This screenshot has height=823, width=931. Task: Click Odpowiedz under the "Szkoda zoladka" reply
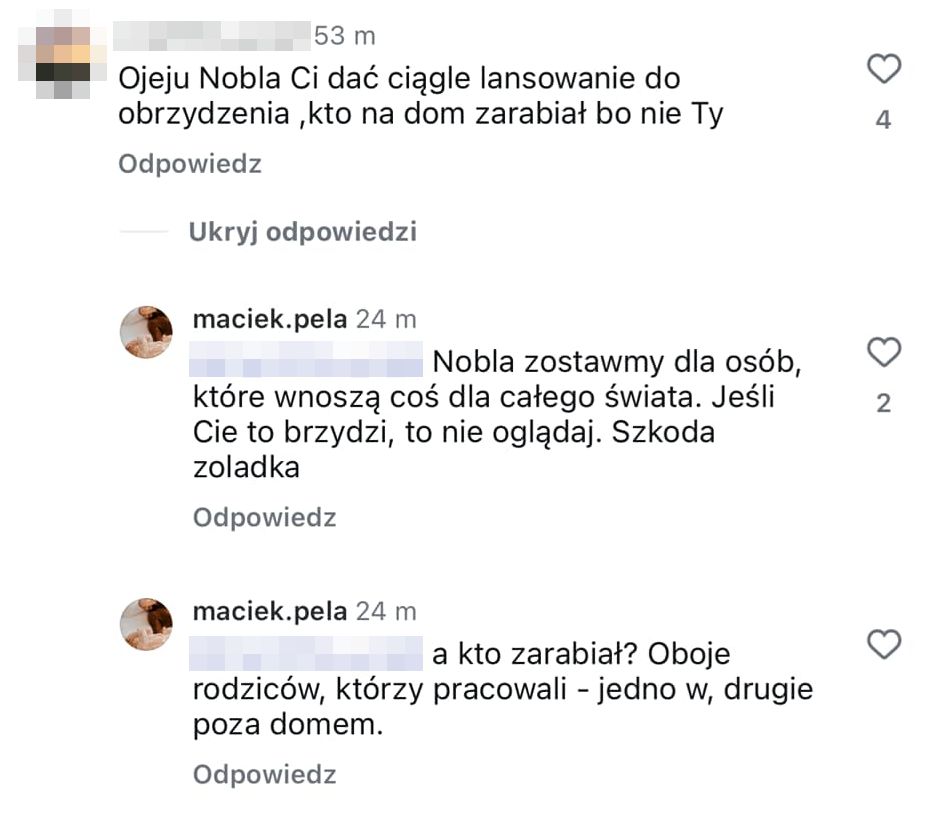pyautogui.click(x=264, y=518)
